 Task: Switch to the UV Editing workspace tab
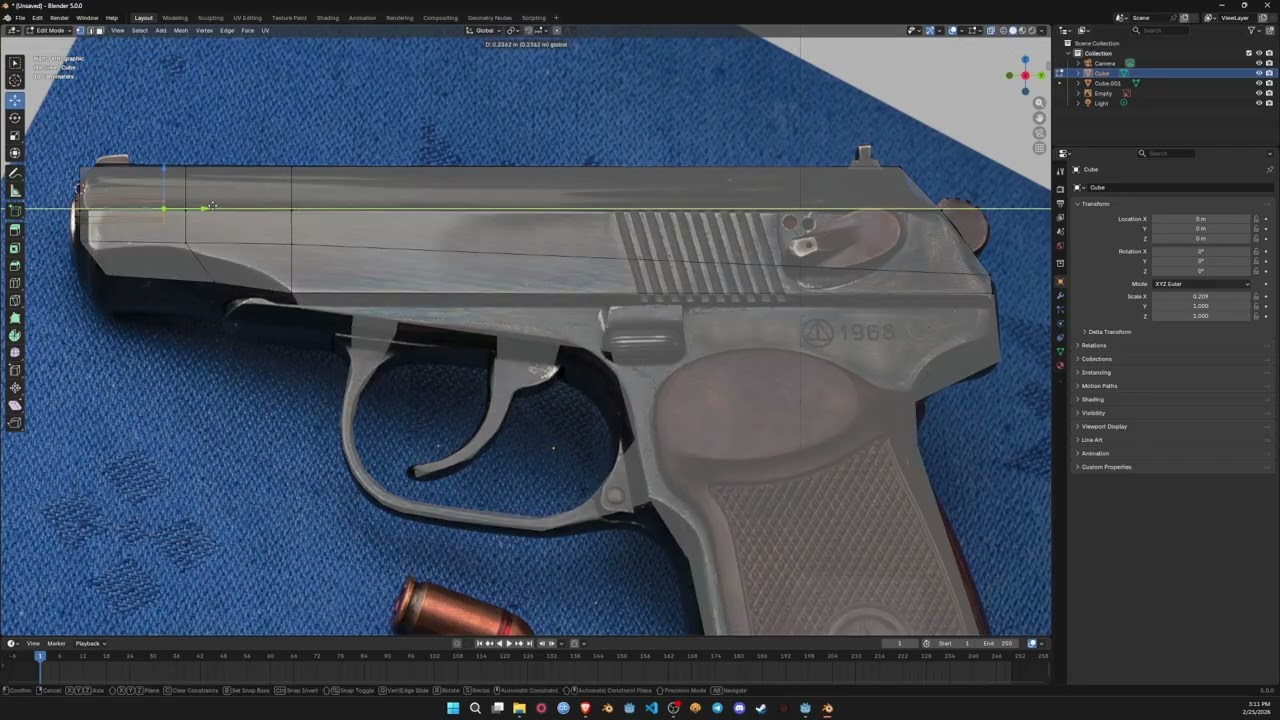click(x=247, y=18)
